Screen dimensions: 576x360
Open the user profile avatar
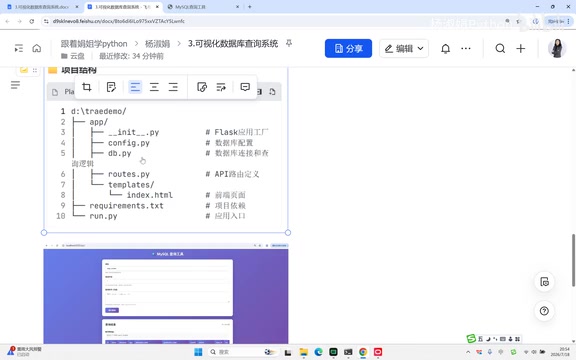pyautogui.click(x=557, y=48)
